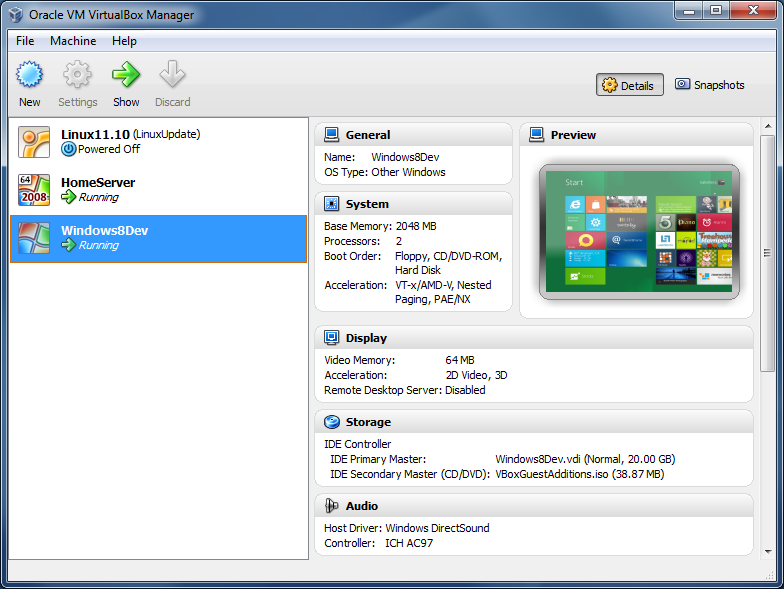Click the Display section screen icon
This screenshot has height=589, width=784.
coord(332,338)
